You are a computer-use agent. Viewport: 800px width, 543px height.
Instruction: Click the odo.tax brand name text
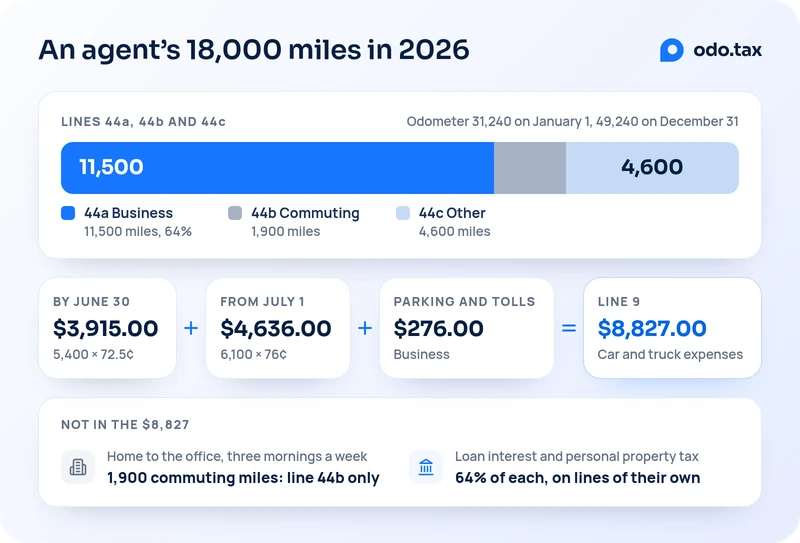(x=728, y=50)
